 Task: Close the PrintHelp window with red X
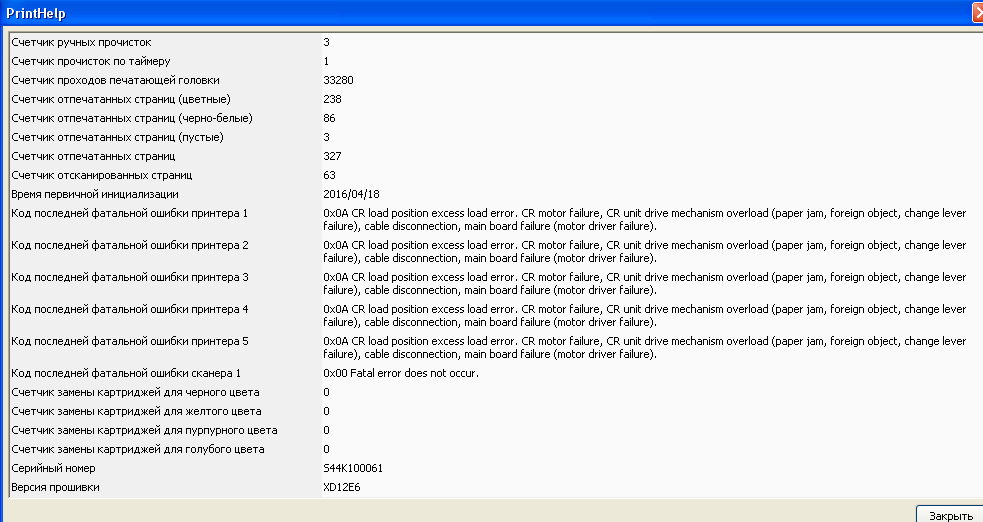977,13
